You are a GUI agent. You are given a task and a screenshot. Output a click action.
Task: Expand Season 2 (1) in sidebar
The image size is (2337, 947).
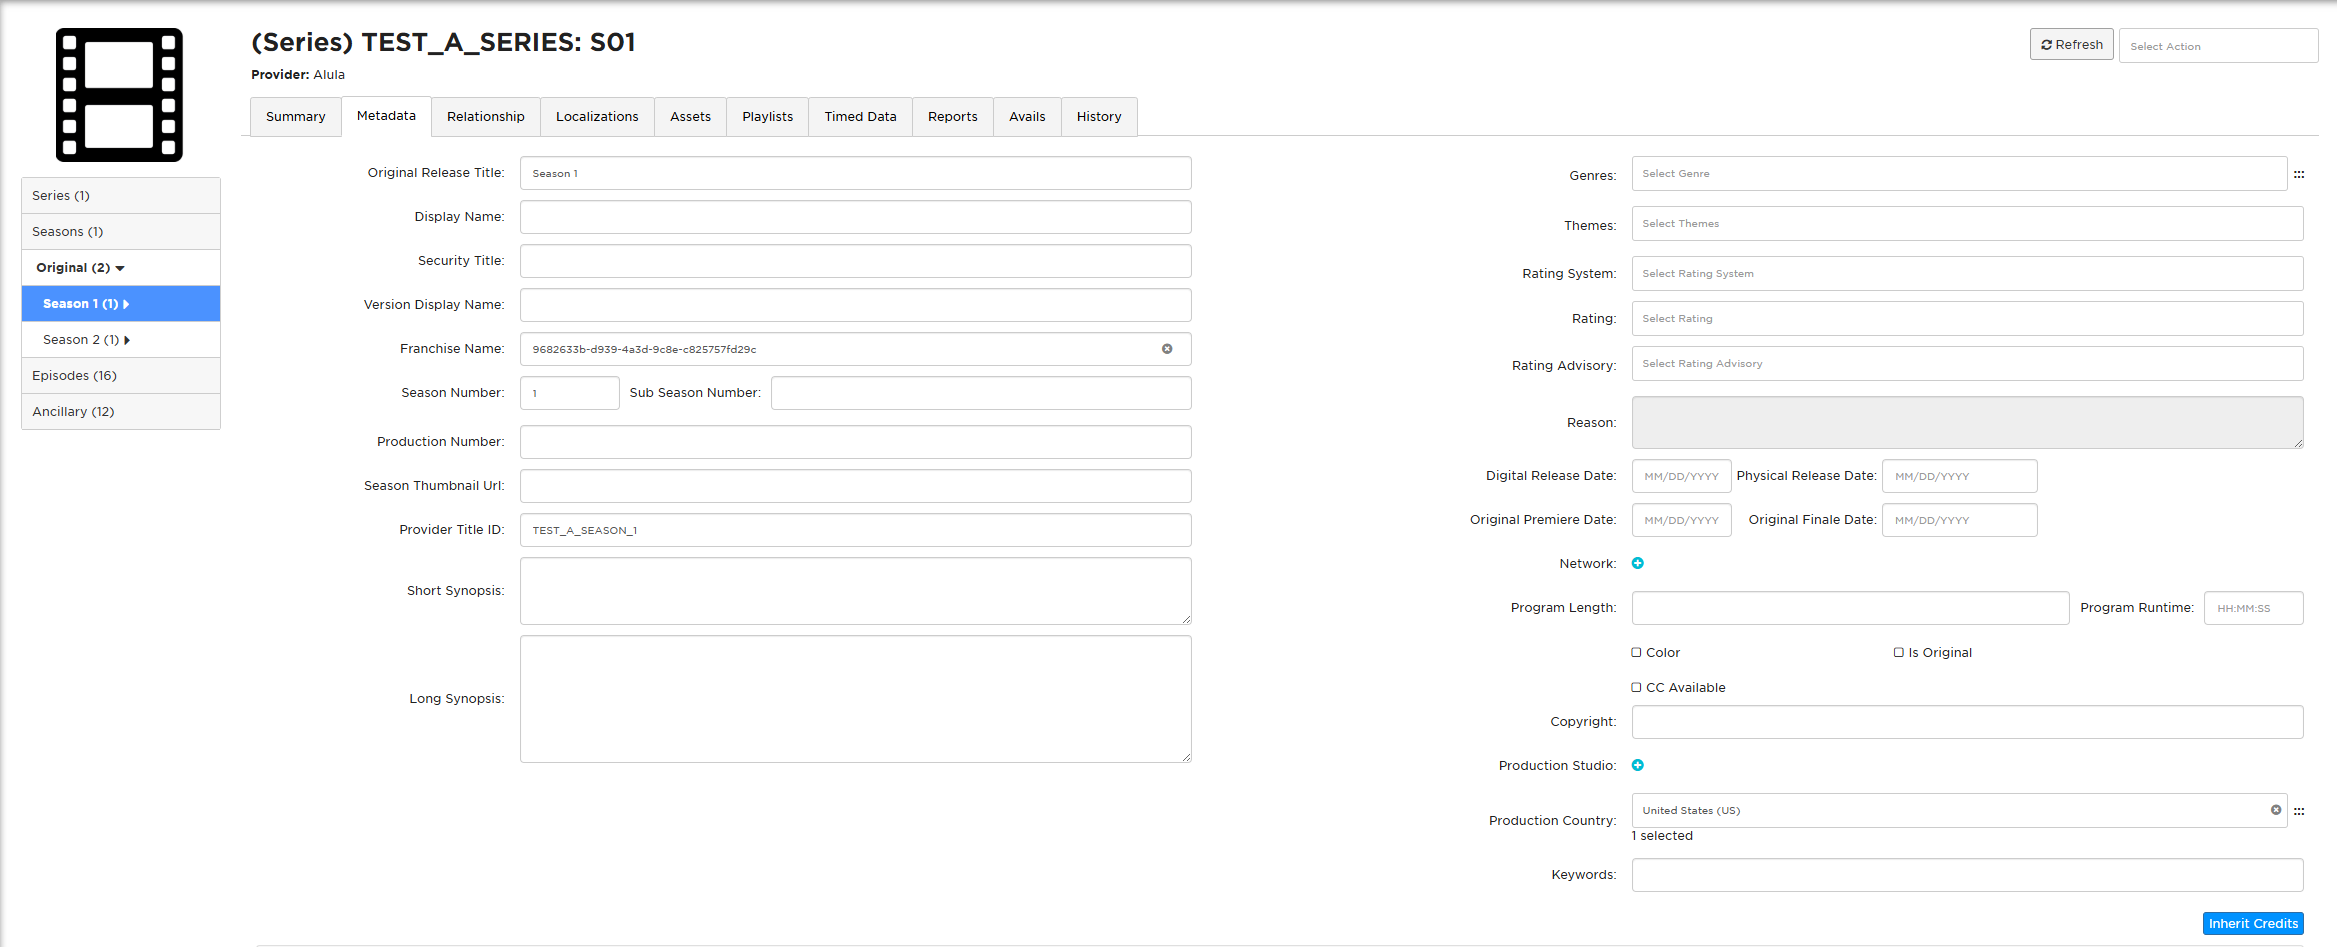[127, 340]
